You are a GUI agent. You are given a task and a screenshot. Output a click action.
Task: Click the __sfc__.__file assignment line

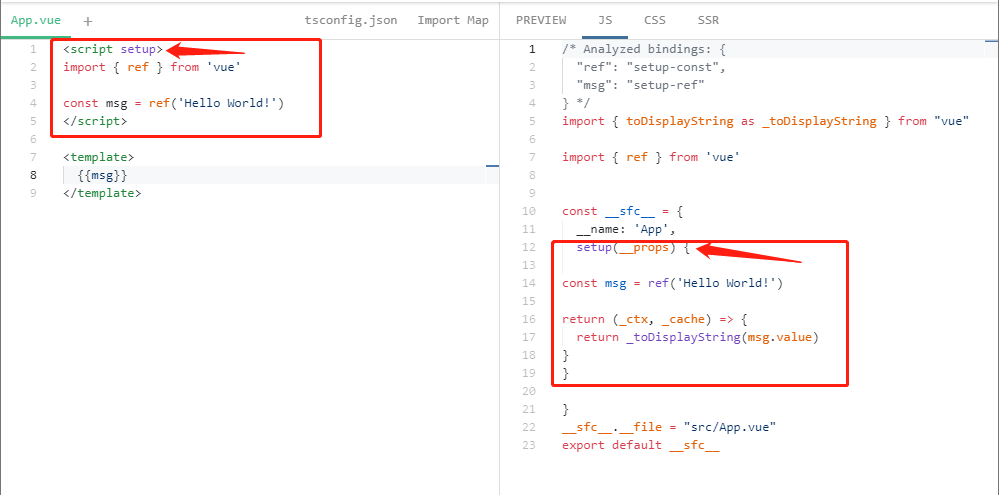tap(669, 427)
